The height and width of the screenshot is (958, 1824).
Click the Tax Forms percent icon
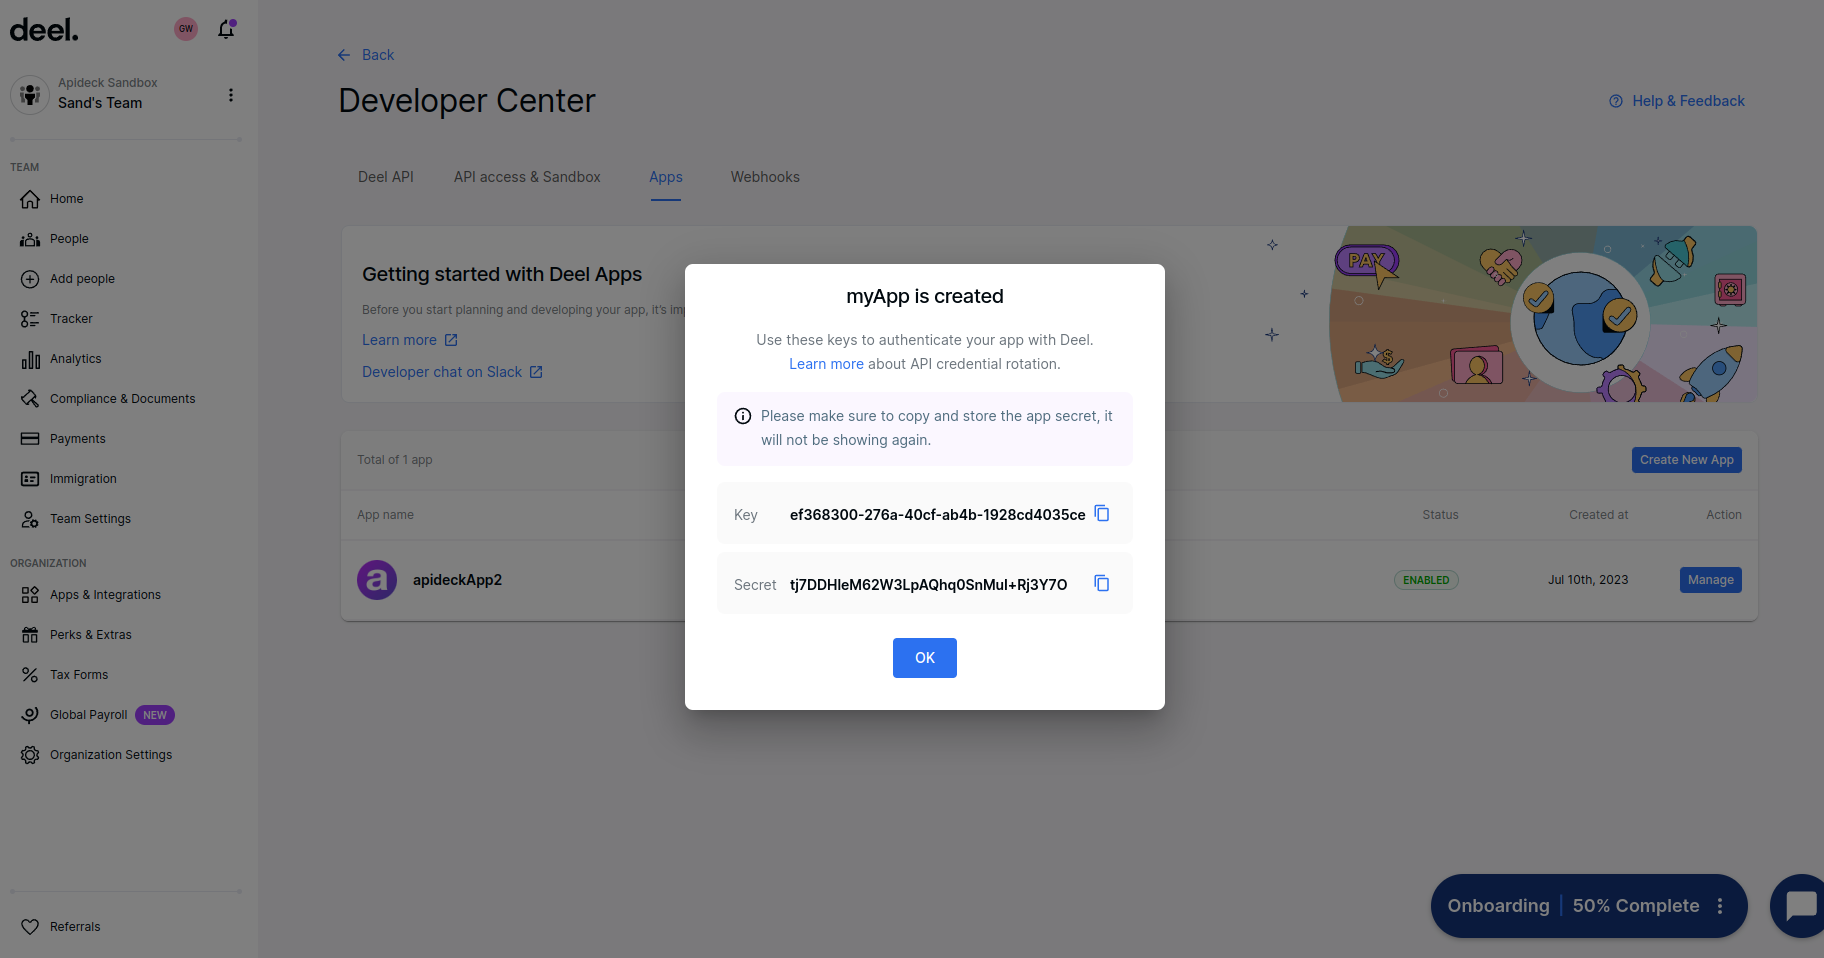[x=30, y=675]
